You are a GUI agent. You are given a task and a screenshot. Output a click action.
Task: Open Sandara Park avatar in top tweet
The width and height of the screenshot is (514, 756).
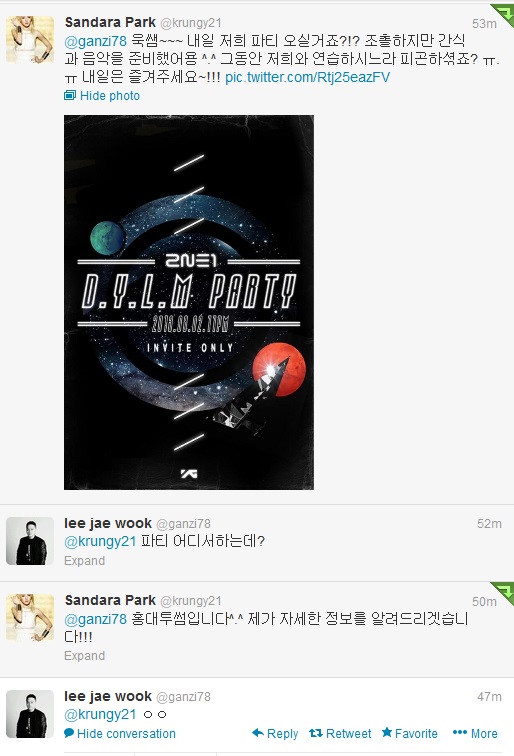[x=30, y=39]
